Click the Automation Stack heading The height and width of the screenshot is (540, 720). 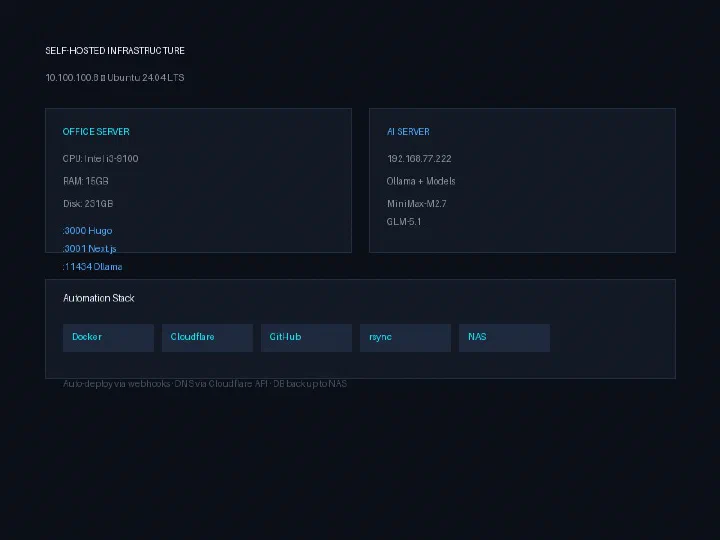point(99,298)
